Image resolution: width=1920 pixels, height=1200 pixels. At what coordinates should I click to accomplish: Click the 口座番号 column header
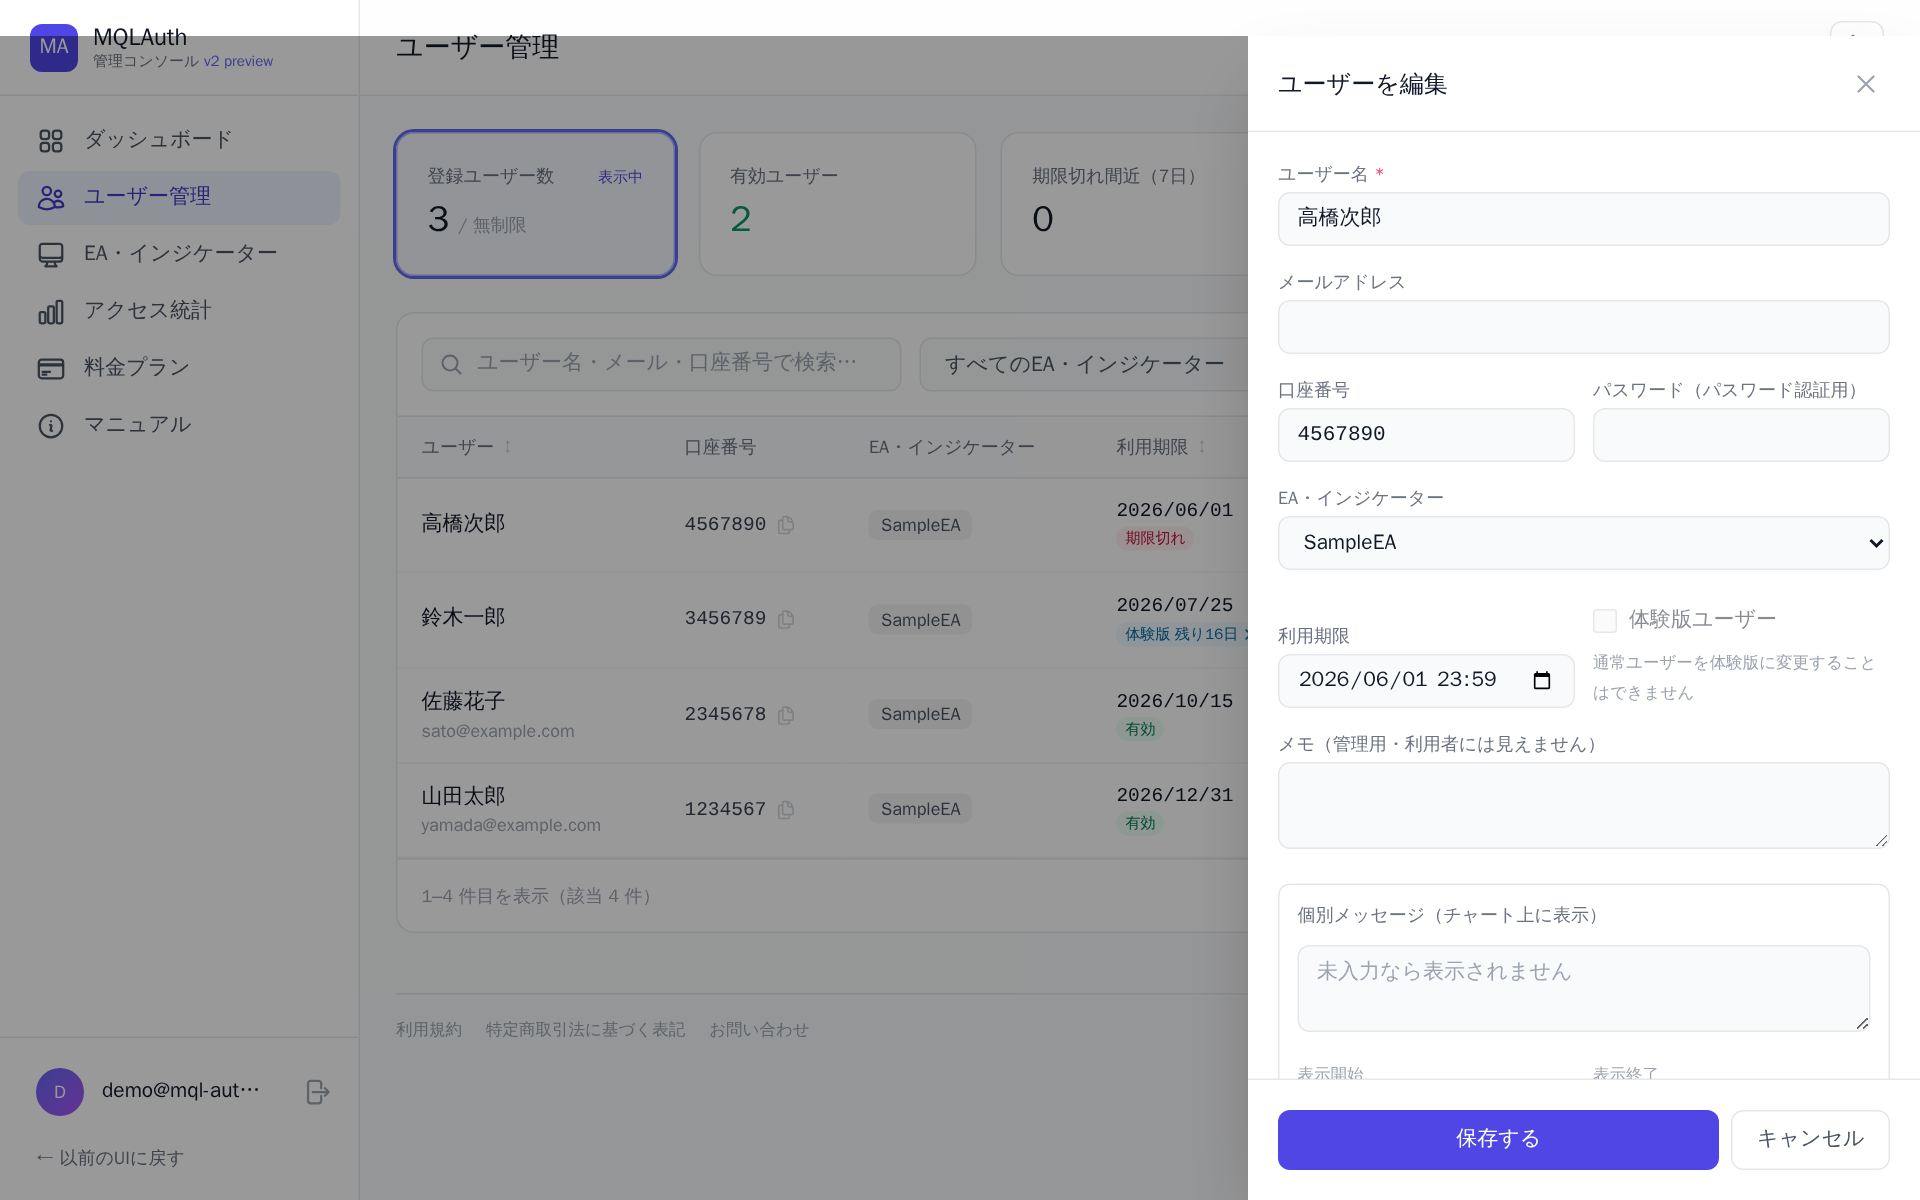coord(720,447)
